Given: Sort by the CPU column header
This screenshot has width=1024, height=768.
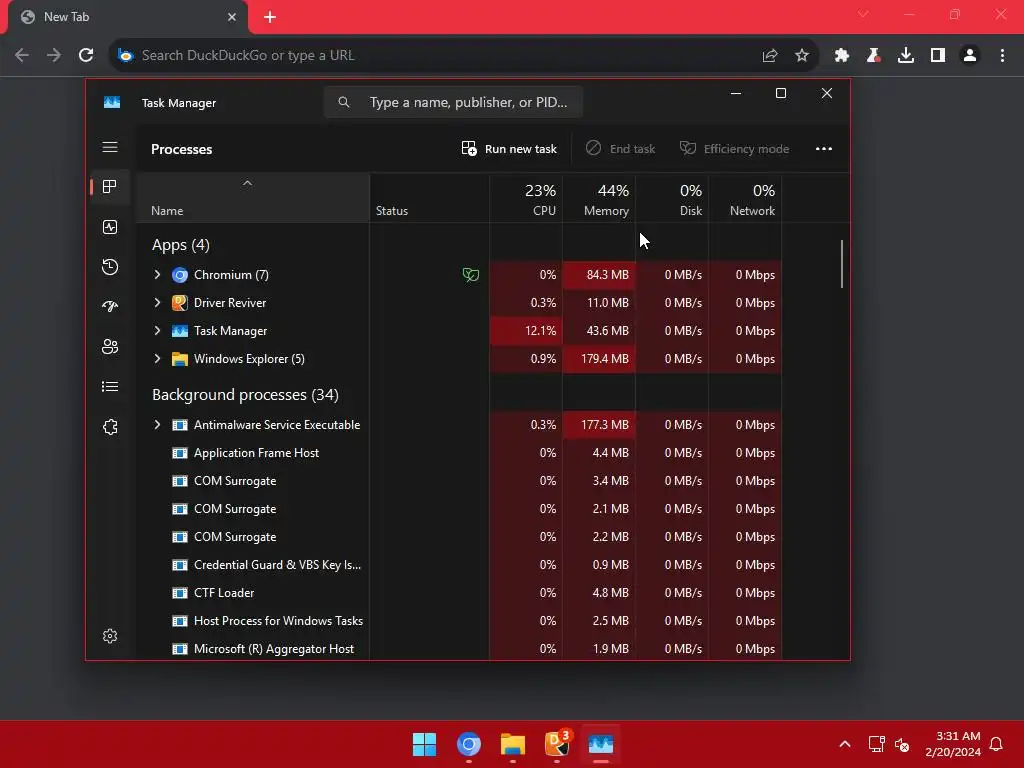Looking at the screenshot, I should [526, 199].
